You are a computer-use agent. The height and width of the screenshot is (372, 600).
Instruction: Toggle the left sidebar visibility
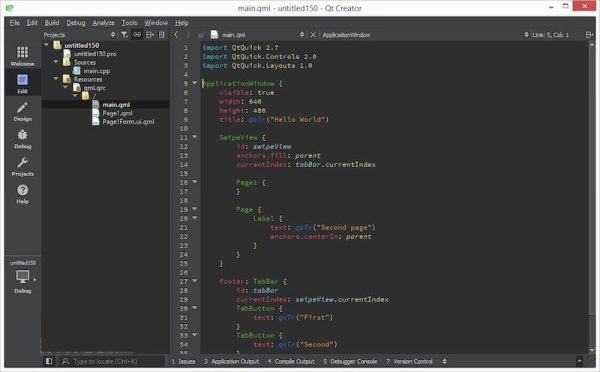pos(49,361)
